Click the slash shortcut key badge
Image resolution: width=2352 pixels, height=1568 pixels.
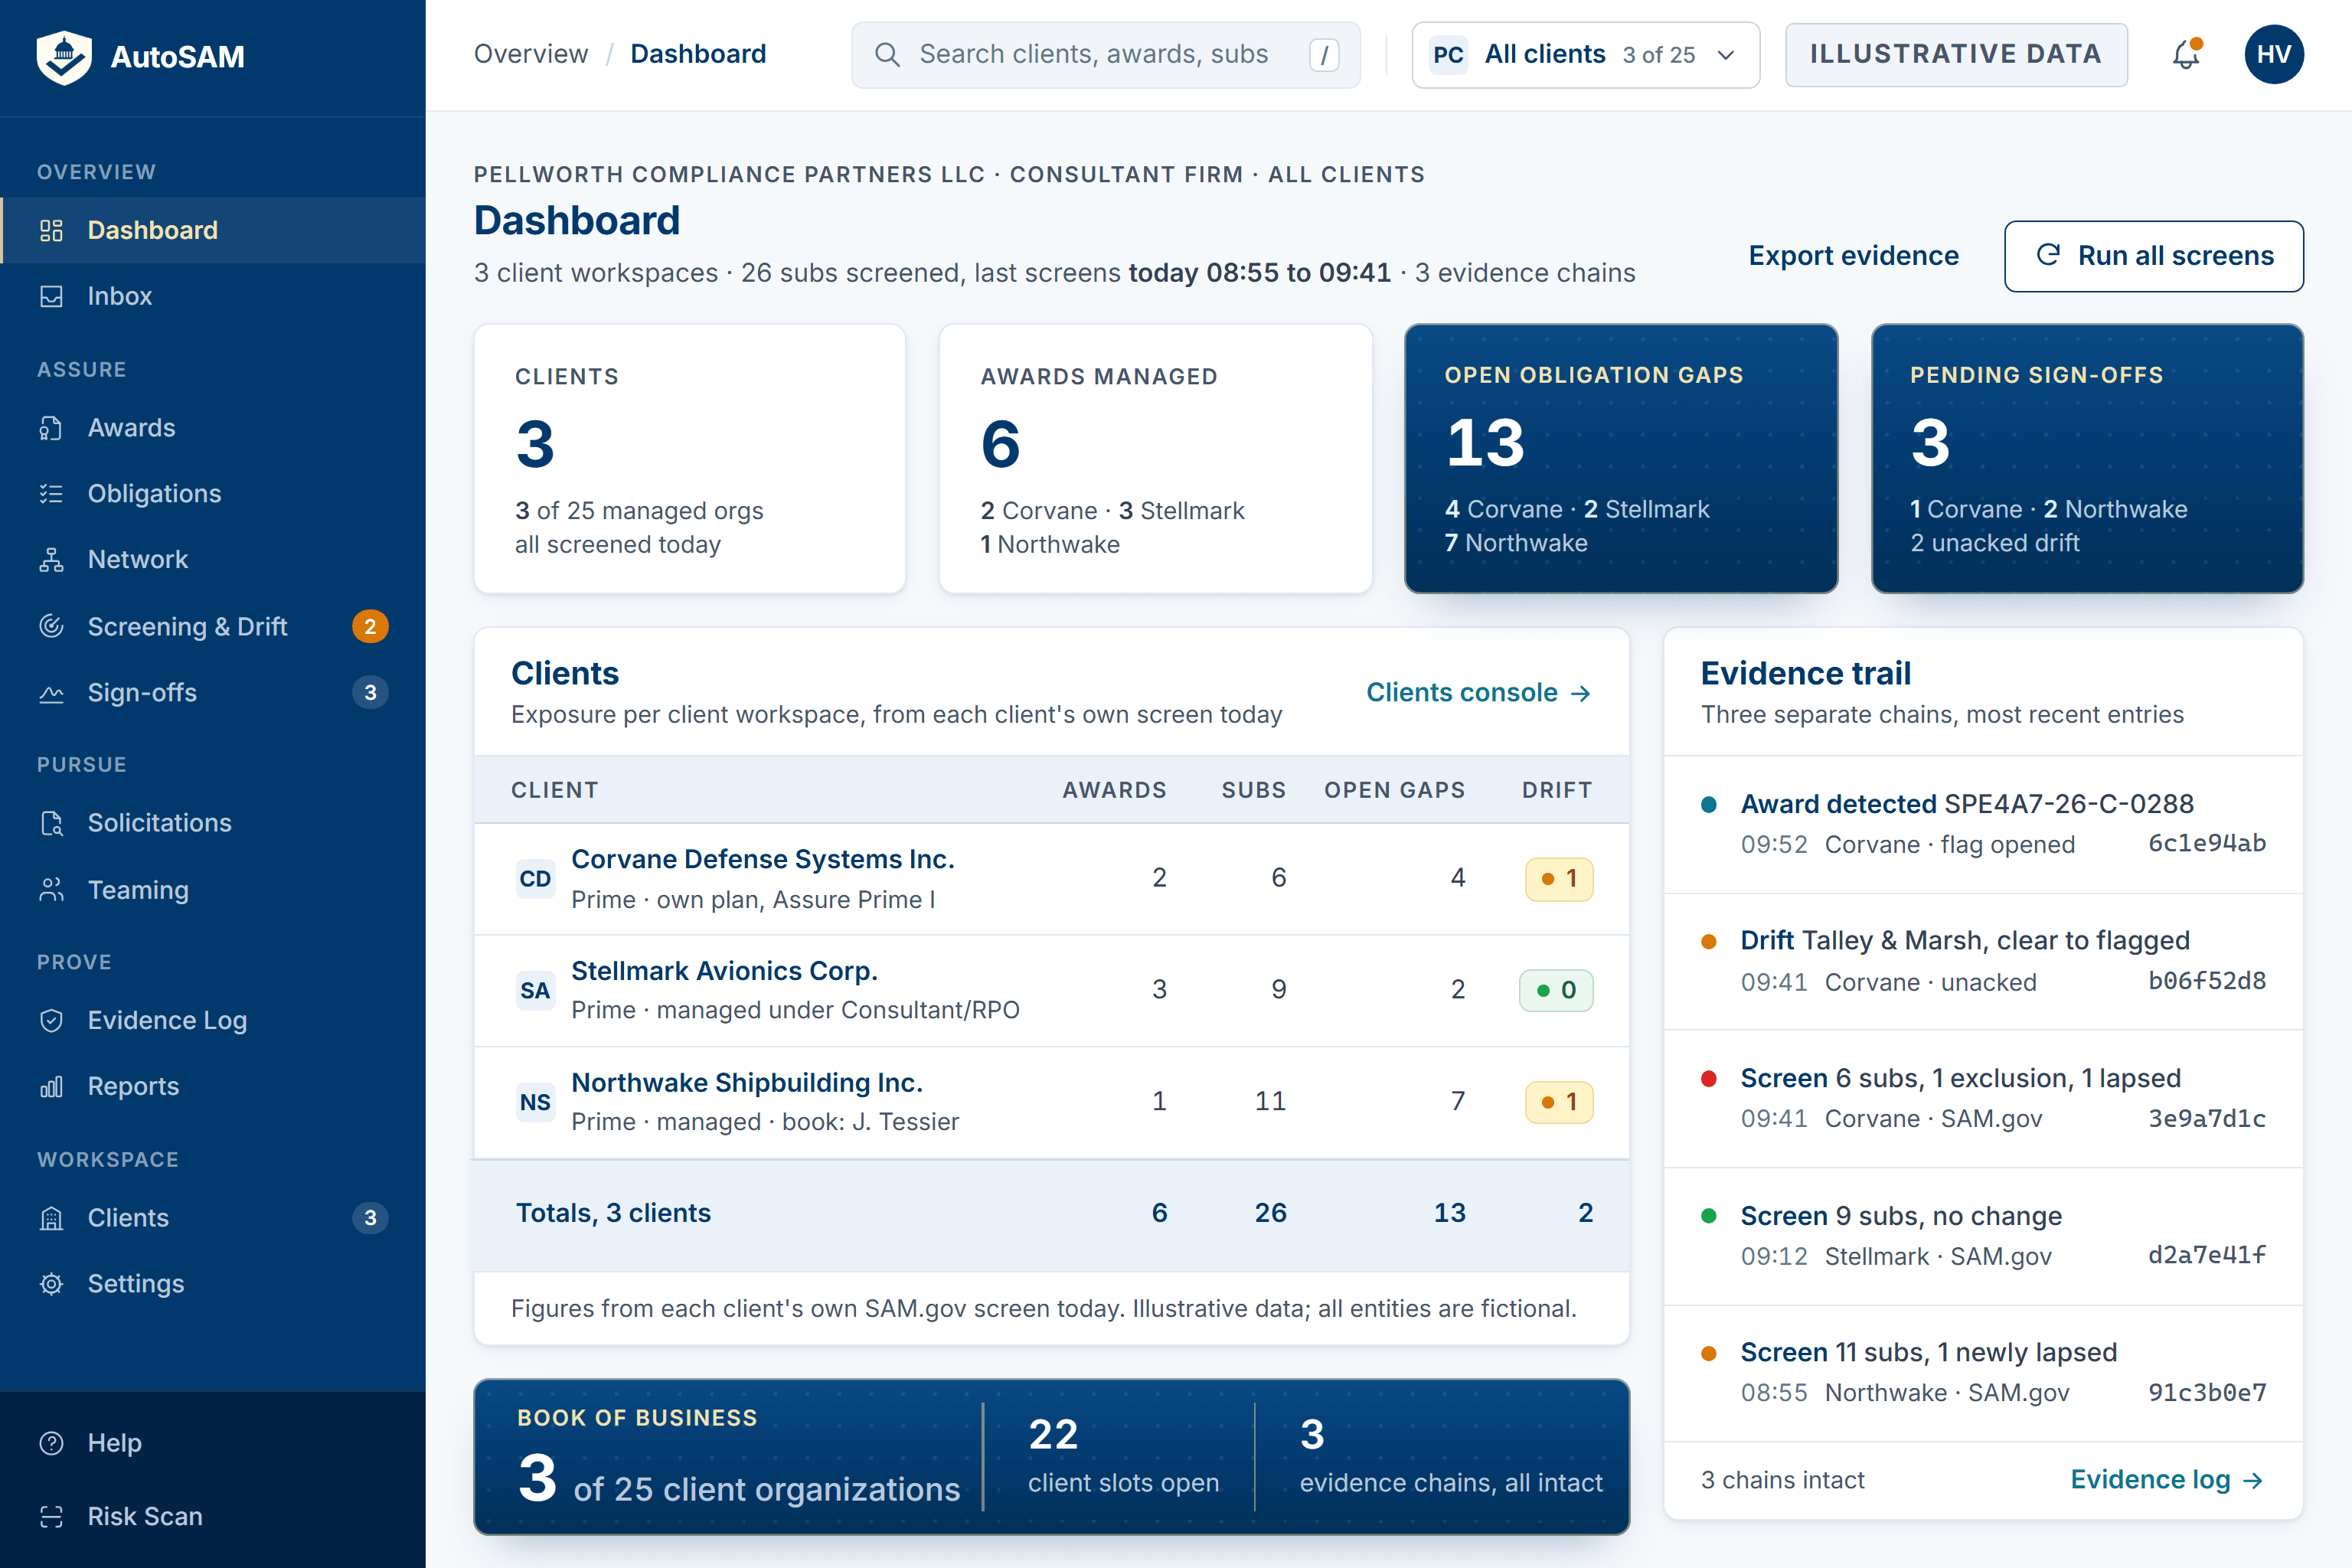(1324, 54)
